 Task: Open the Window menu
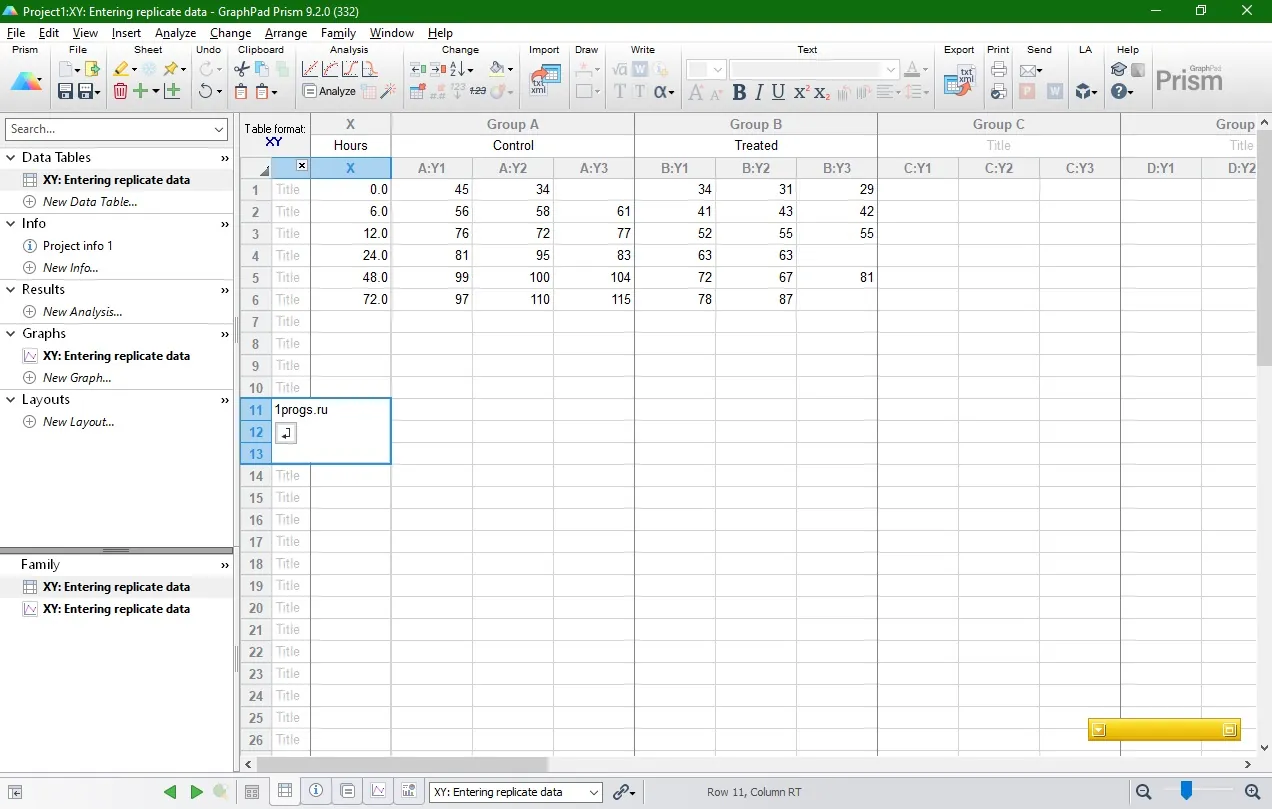coord(391,33)
